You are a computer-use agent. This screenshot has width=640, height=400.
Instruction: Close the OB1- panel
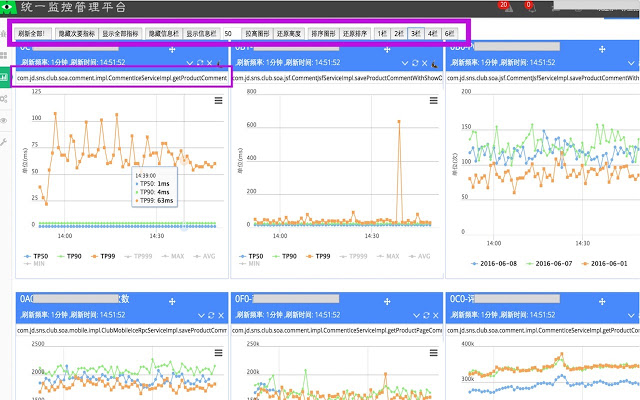pos(424,63)
